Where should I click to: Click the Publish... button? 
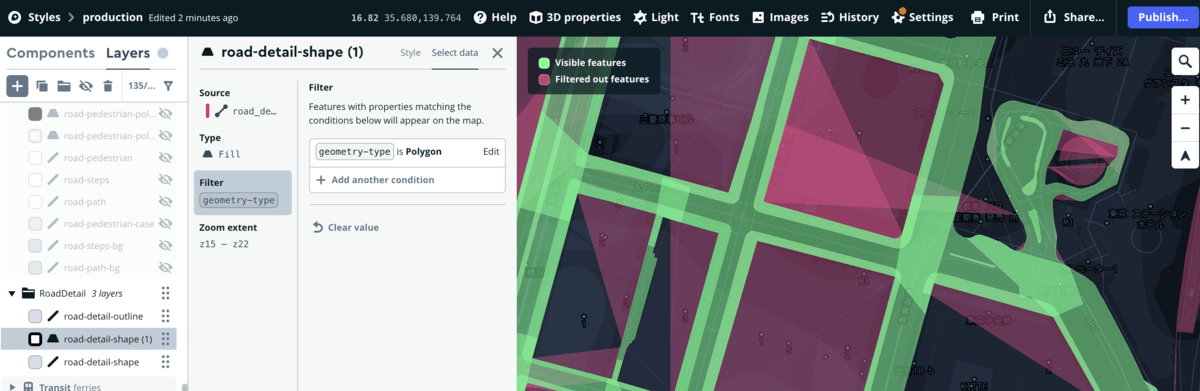click(x=1162, y=17)
